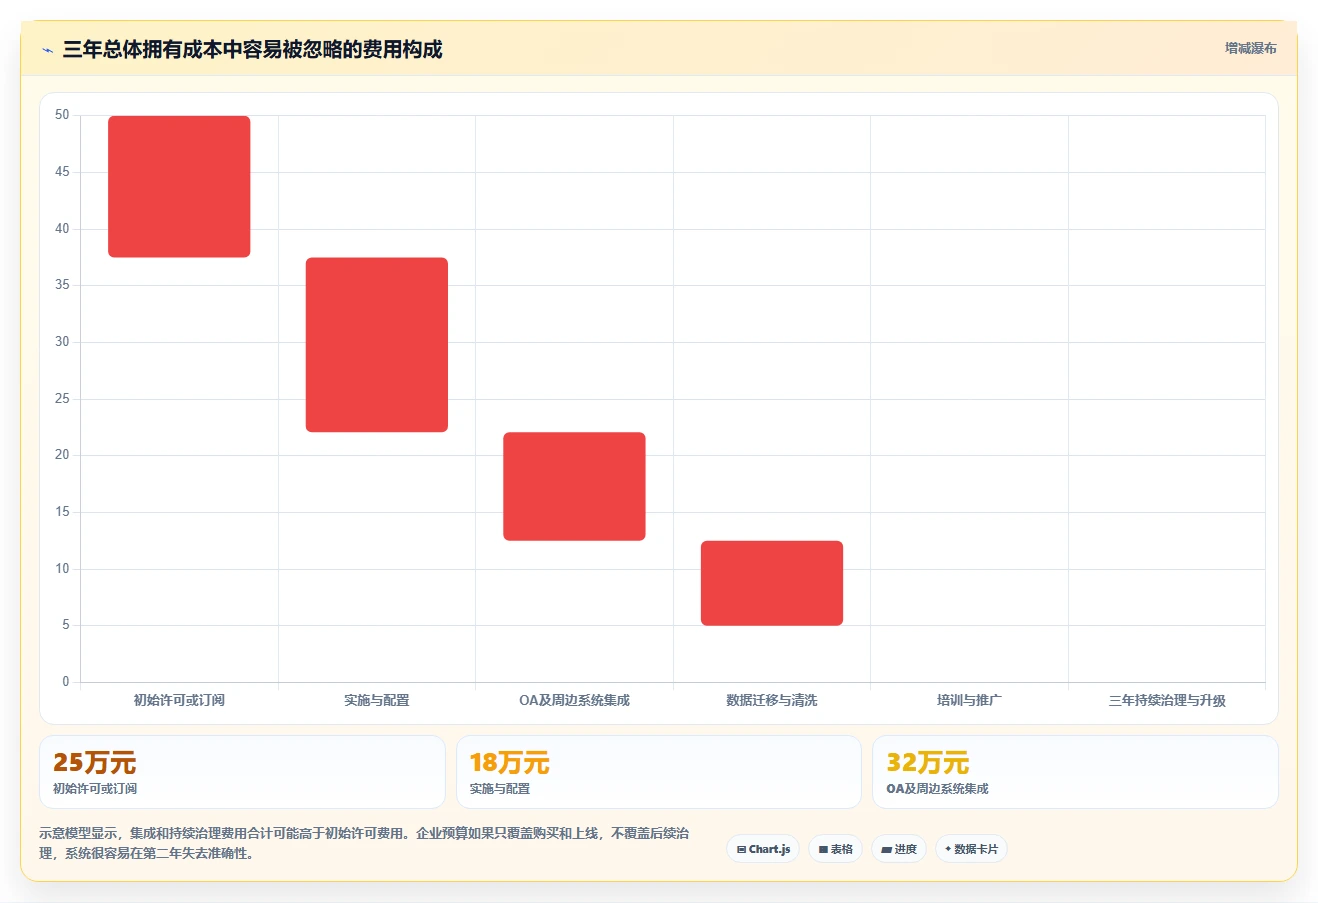Image resolution: width=1318 pixels, height=903 pixels.
Task: Click the axis label 初始许可或订阅
Action: pos(179,700)
